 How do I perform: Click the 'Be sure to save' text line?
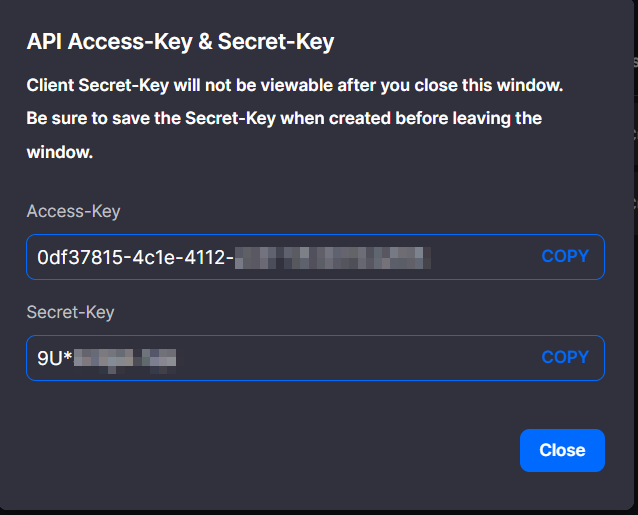coord(284,119)
